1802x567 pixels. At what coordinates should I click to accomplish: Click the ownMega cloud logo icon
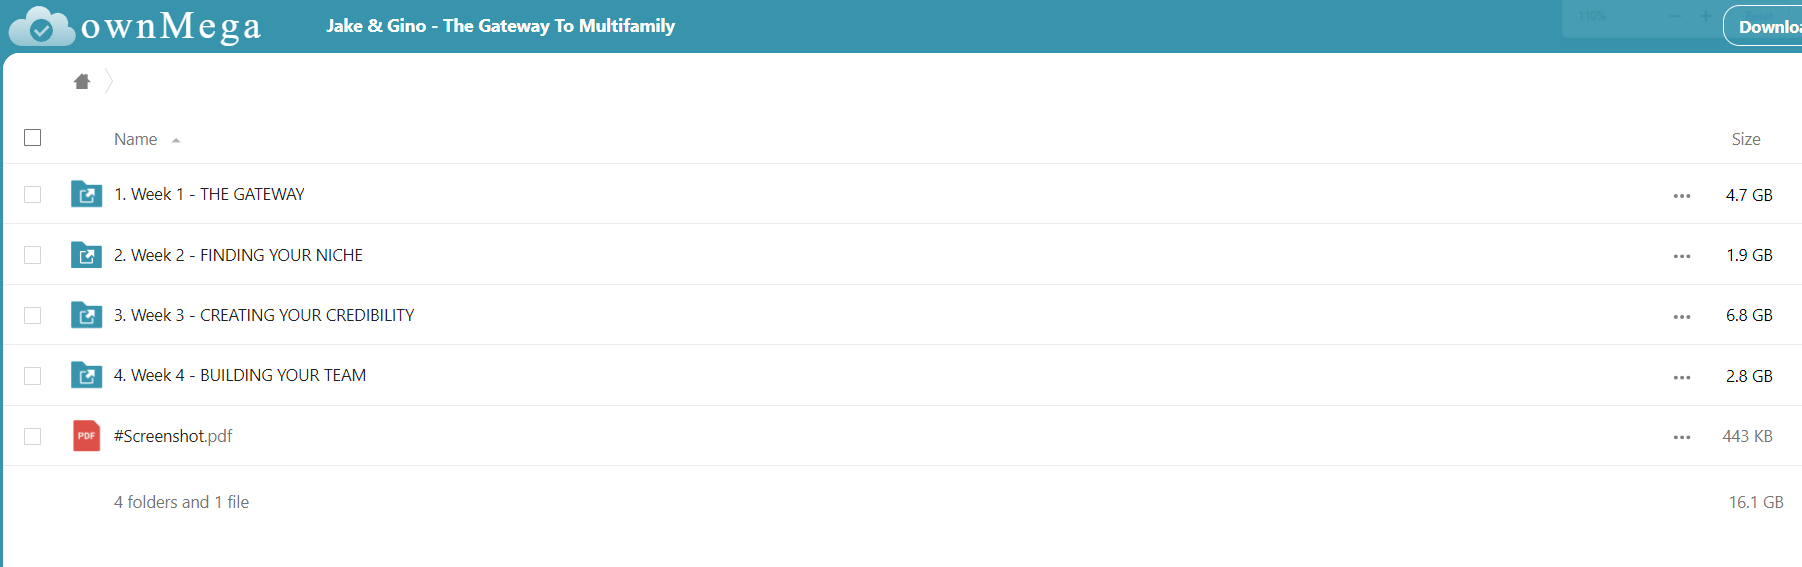coord(41,27)
